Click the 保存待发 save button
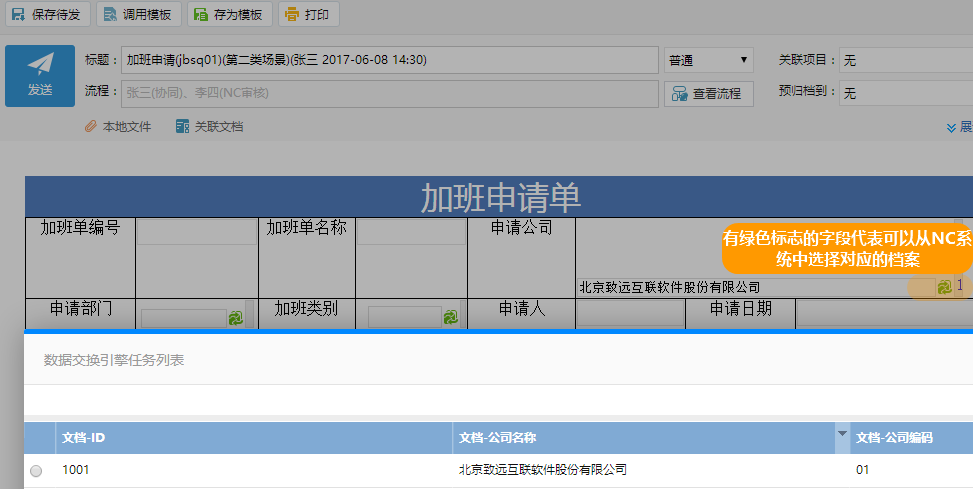Viewport: 973px width, 489px height. 47,14
